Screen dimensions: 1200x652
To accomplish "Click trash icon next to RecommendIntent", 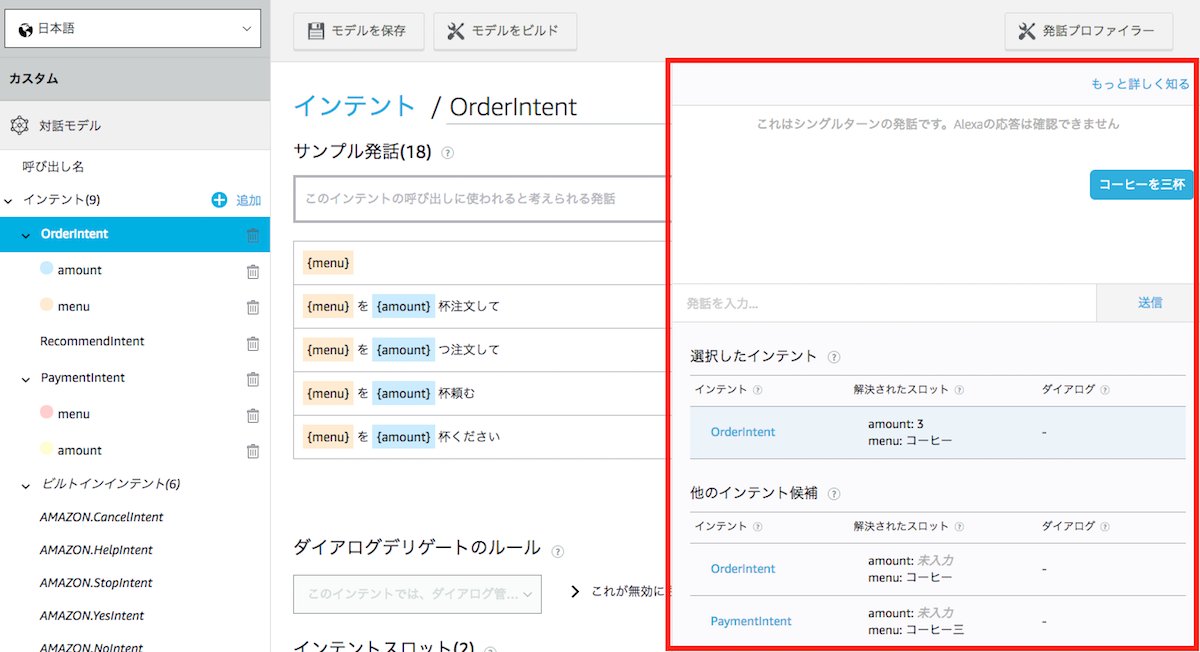I will 253,343.
